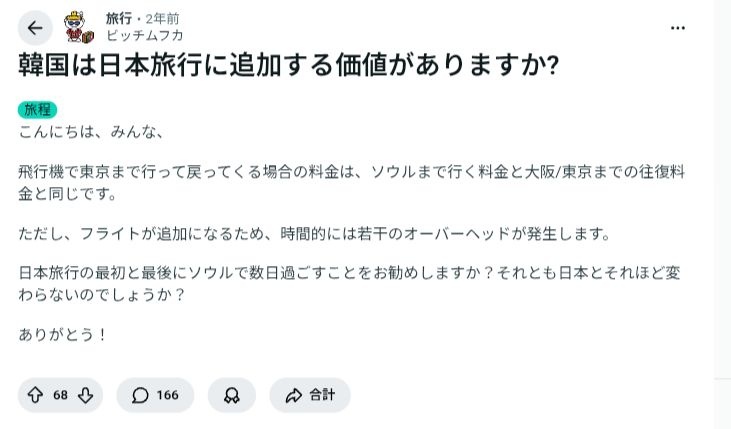Open the 旅行 community link
The width and height of the screenshot is (731, 429).
tap(119, 19)
